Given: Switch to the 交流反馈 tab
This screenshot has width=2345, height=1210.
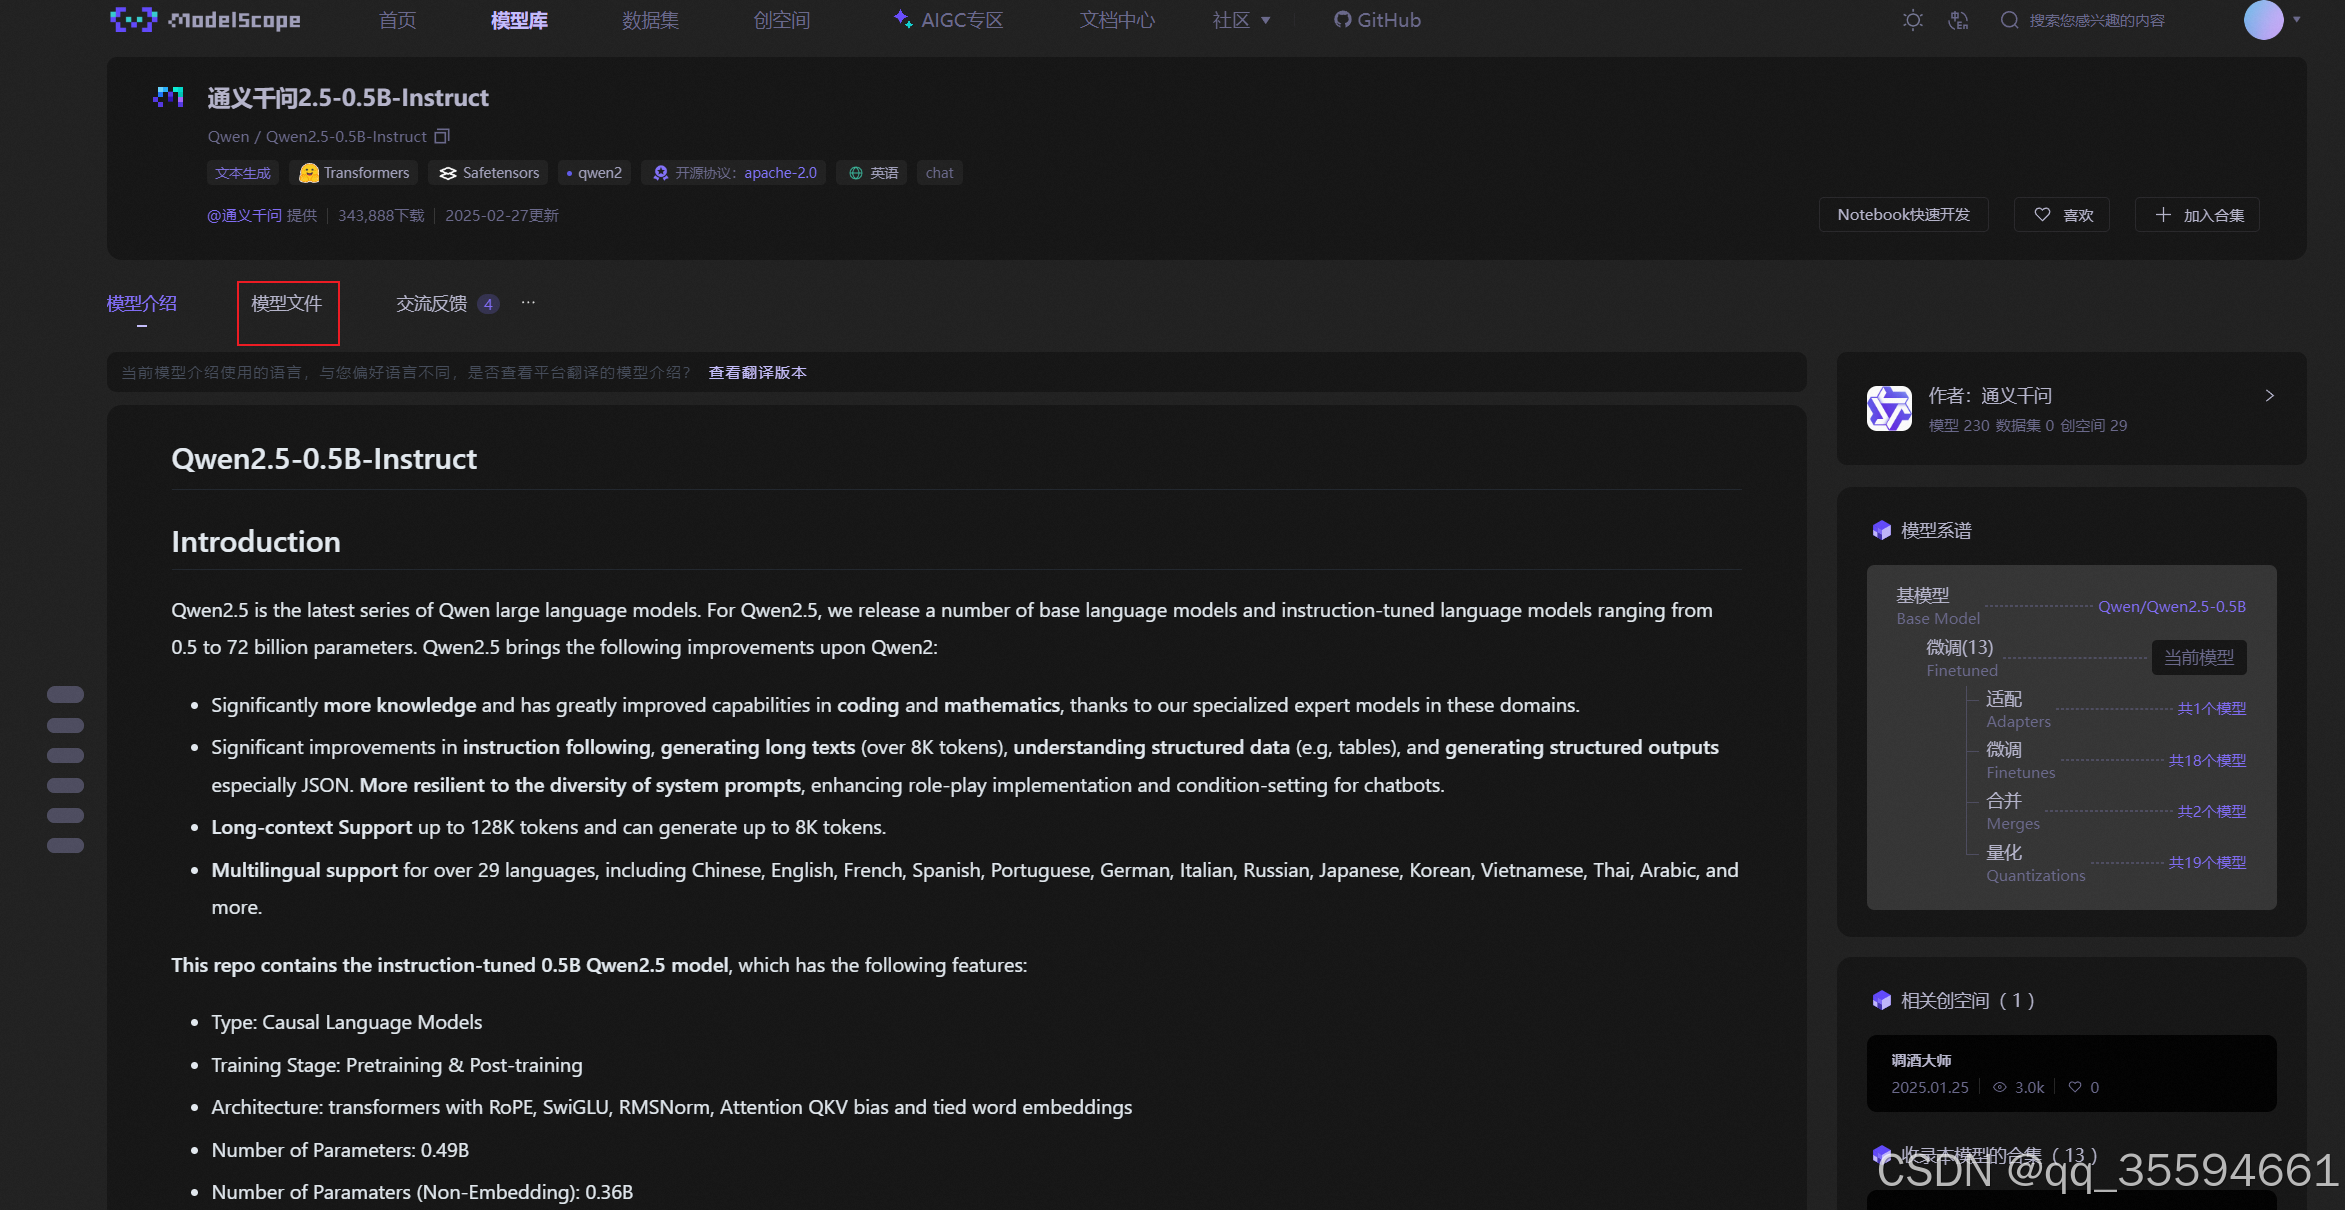Looking at the screenshot, I should click(431, 303).
